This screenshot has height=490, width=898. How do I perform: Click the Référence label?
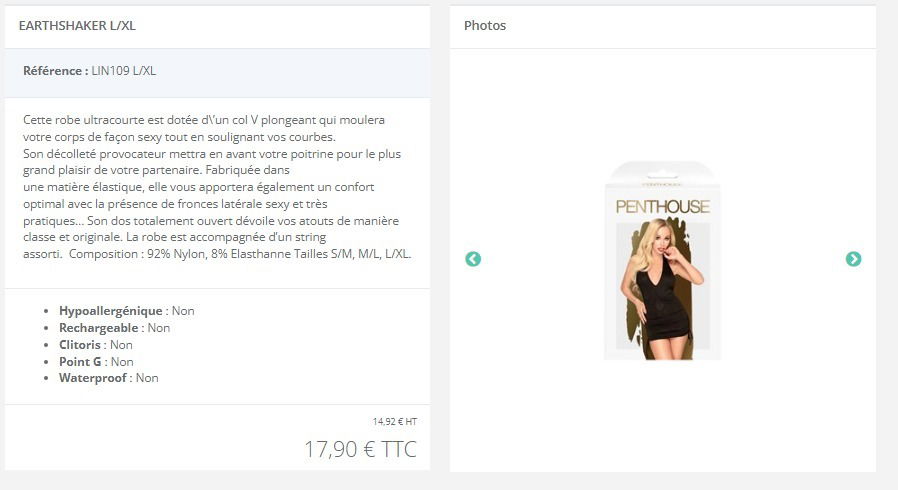pyautogui.click(x=56, y=71)
